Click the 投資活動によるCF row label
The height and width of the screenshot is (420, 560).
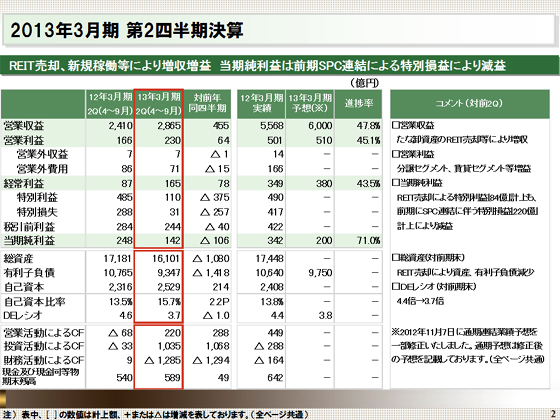pos(44,346)
